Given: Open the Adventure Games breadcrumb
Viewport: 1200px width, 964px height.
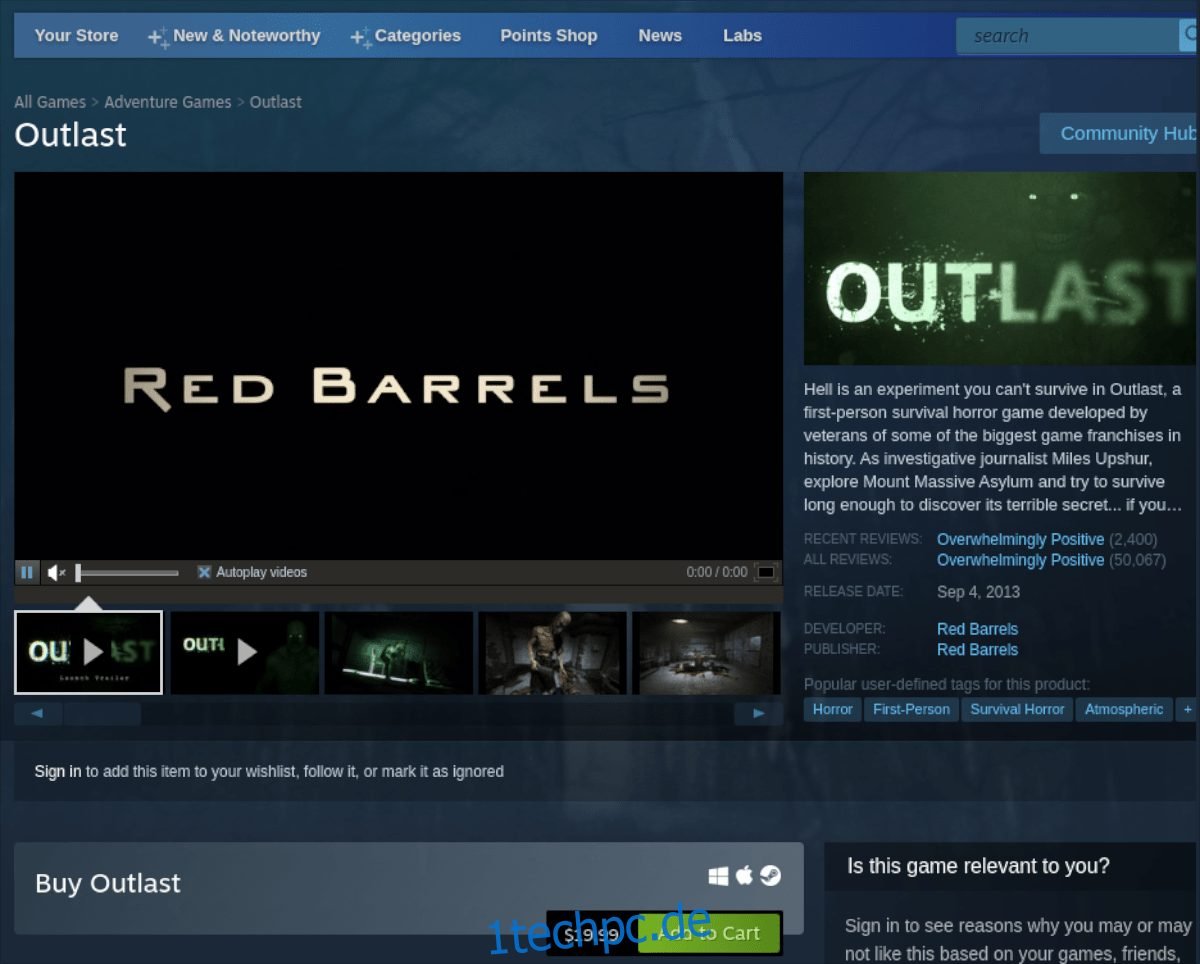Looking at the screenshot, I should [x=168, y=102].
